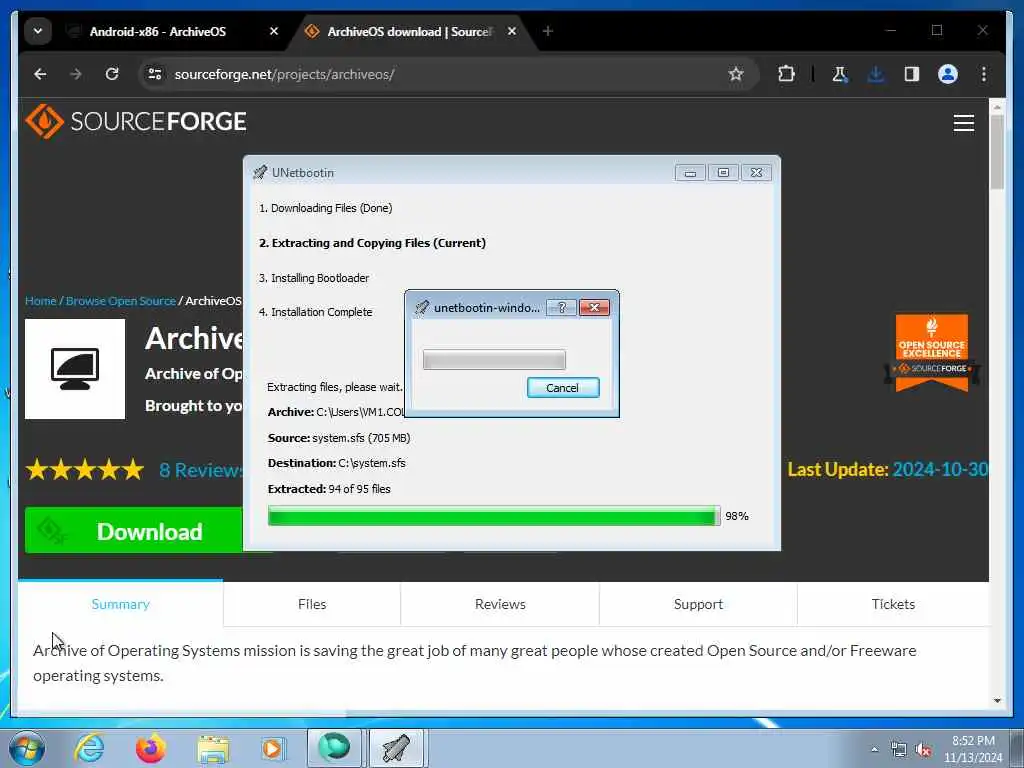Open the browser extensions puzzle icon
Viewport: 1024px width, 768px height.
786,74
